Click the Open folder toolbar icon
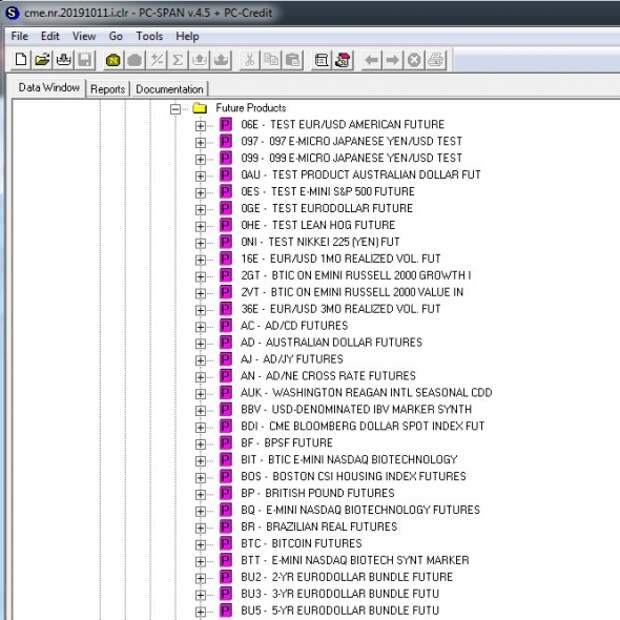Viewport: 620px width, 620px height. 42,60
